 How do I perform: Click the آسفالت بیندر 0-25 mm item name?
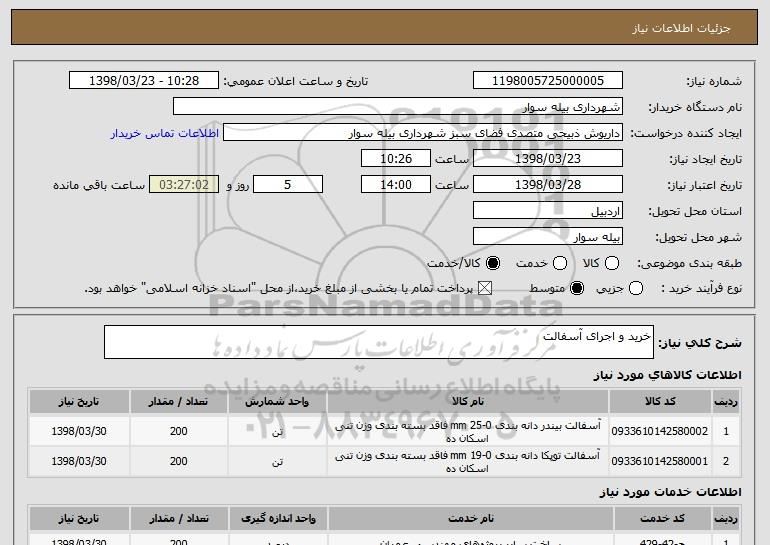tap(468, 432)
